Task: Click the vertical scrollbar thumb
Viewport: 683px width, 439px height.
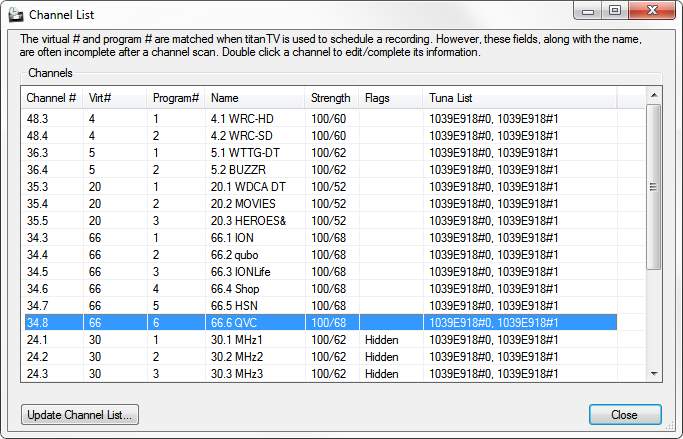Action: (654, 187)
